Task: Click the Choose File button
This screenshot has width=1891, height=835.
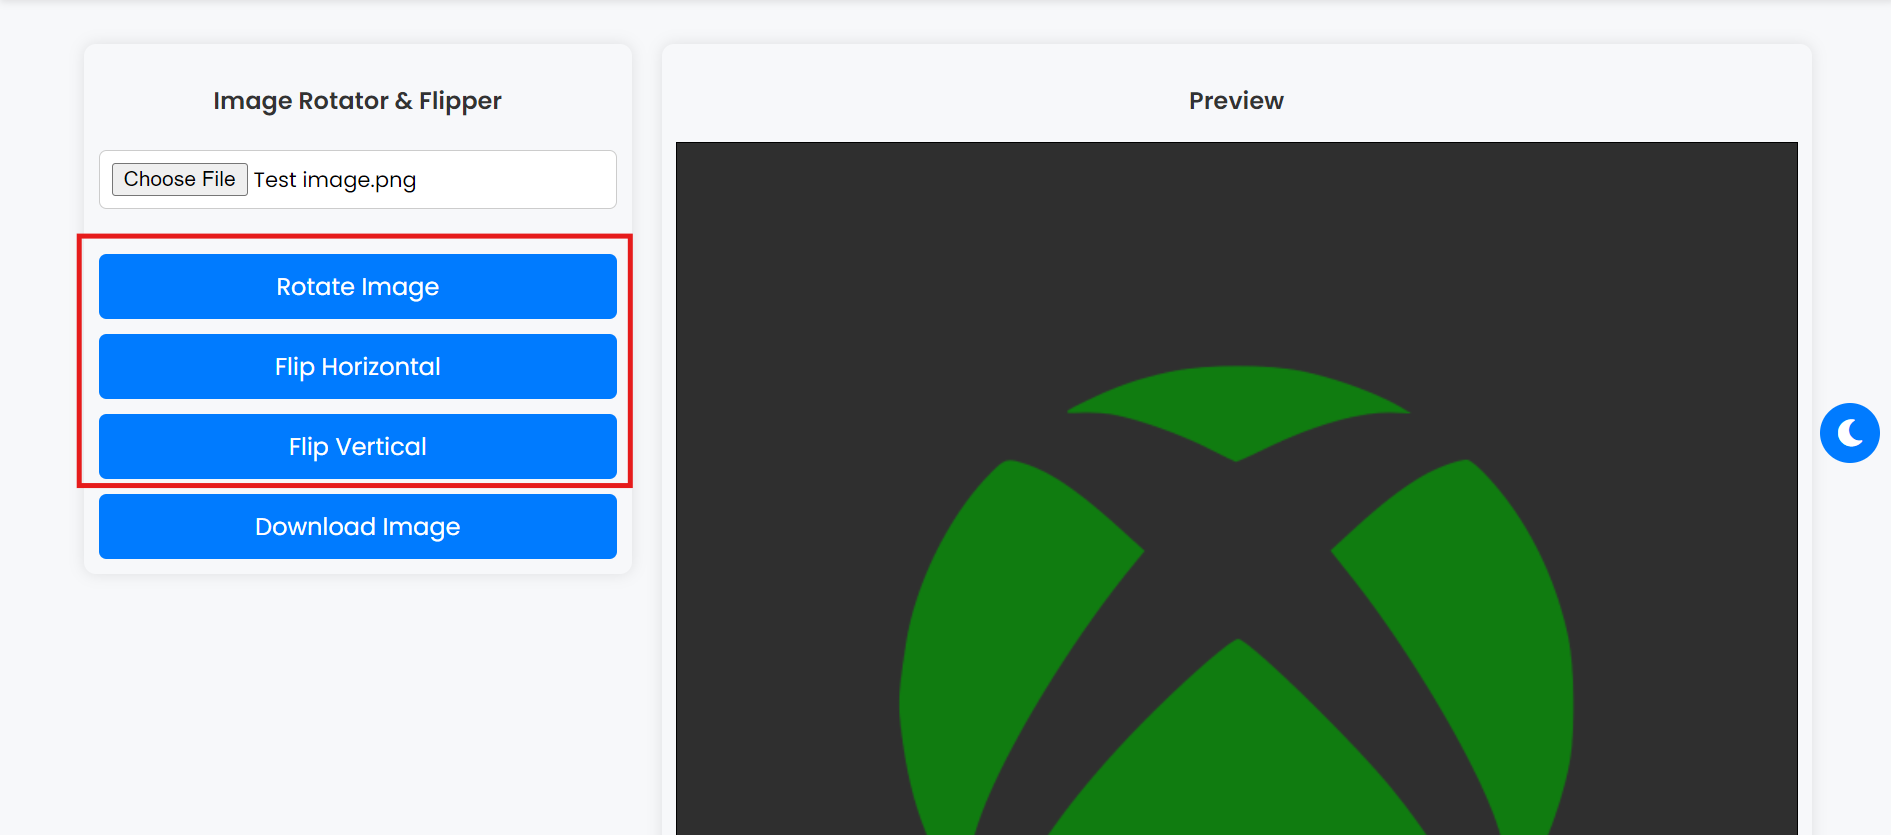Action: (180, 179)
